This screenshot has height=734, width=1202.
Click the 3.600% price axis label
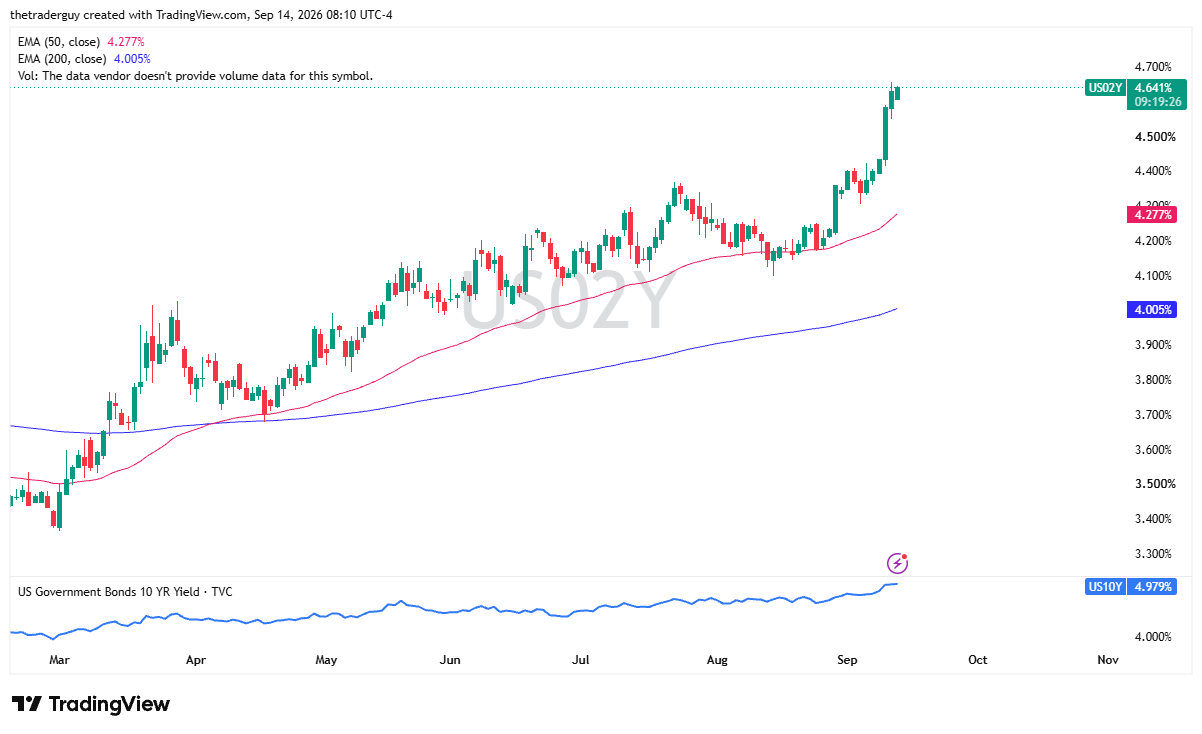pos(1153,450)
